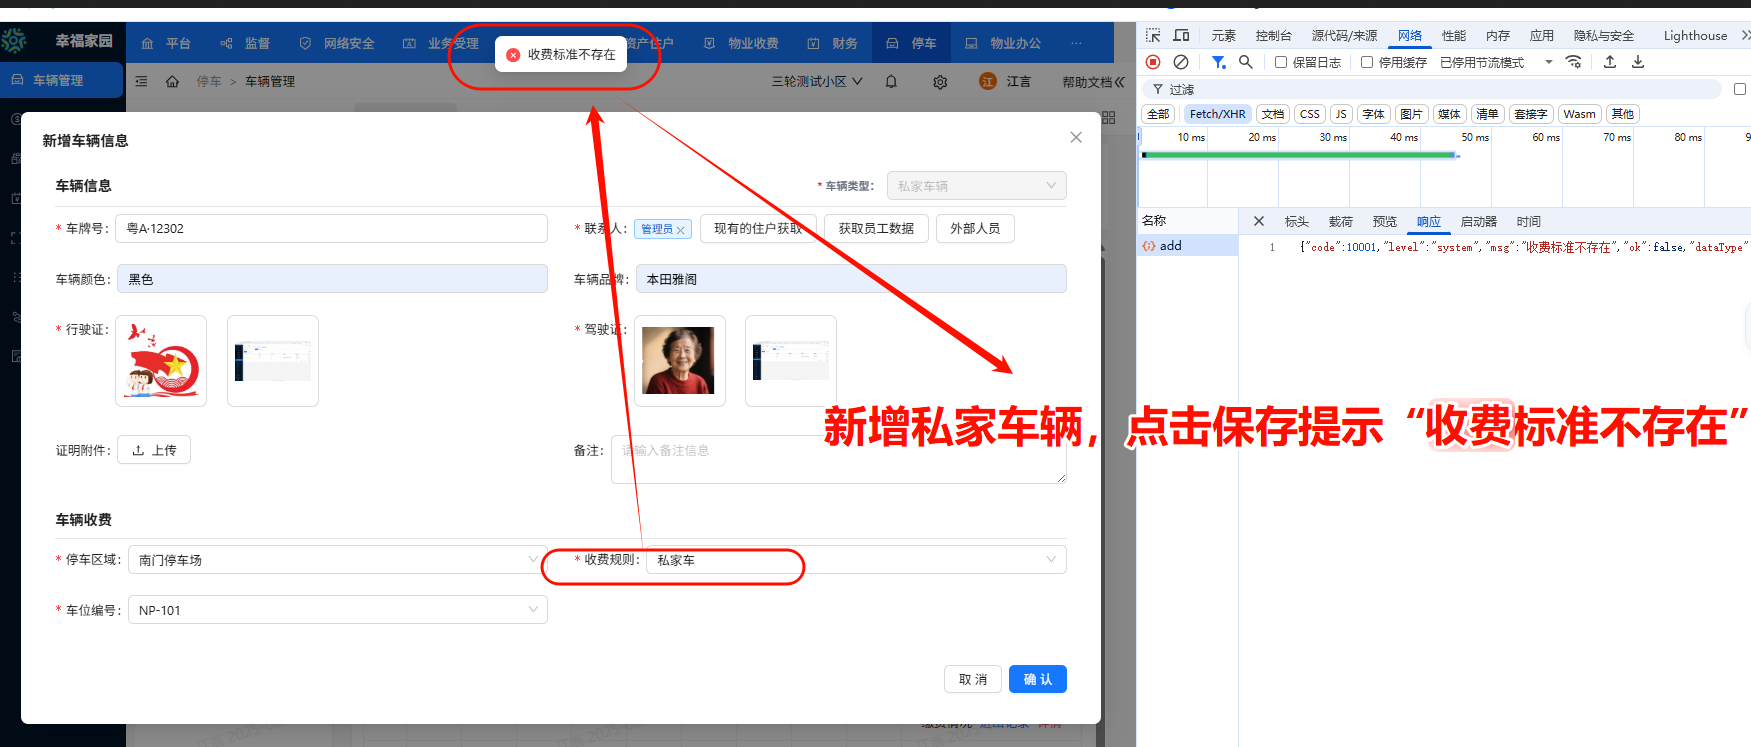Screen dimensions: 1751x747
Task: Stop recording the network log
Action: (1153, 62)
